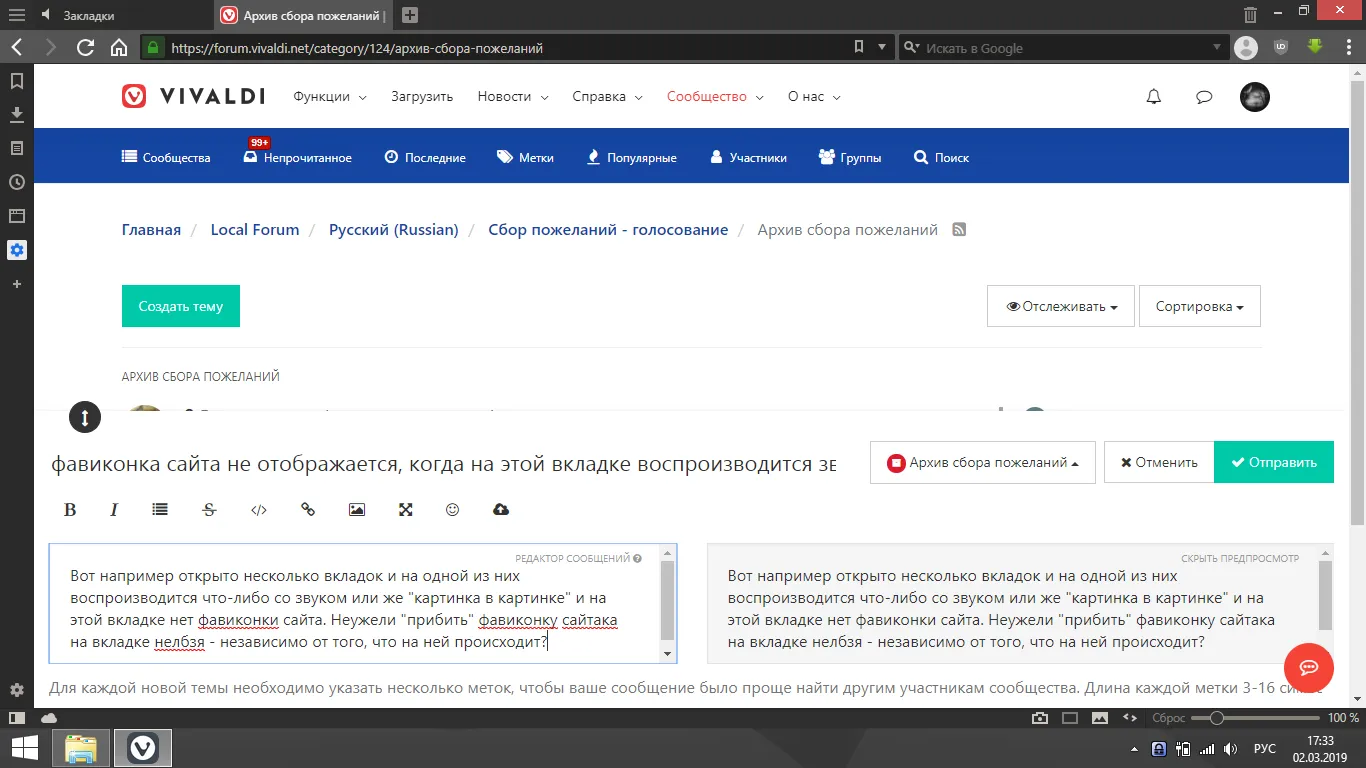
Task: Open the Популярные tab
Action: click(x=631, y=158)
